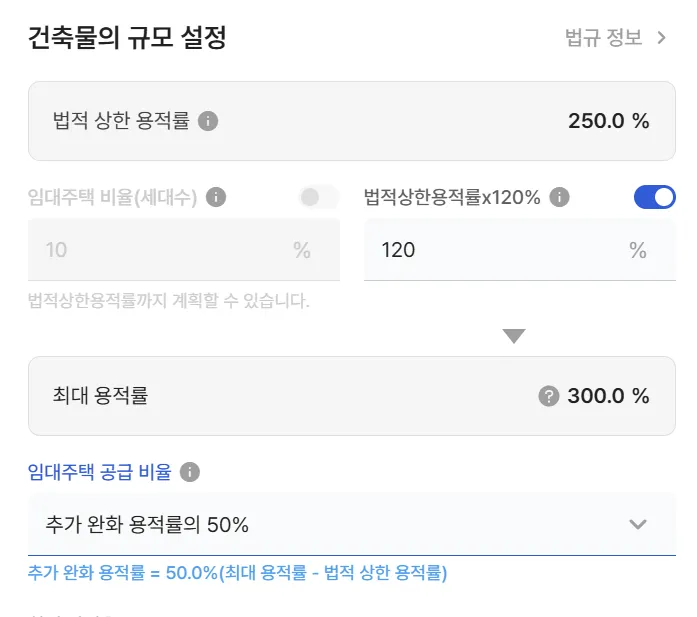
Task: Click the 300.0 % maximum value
Action: pos(608,396)
